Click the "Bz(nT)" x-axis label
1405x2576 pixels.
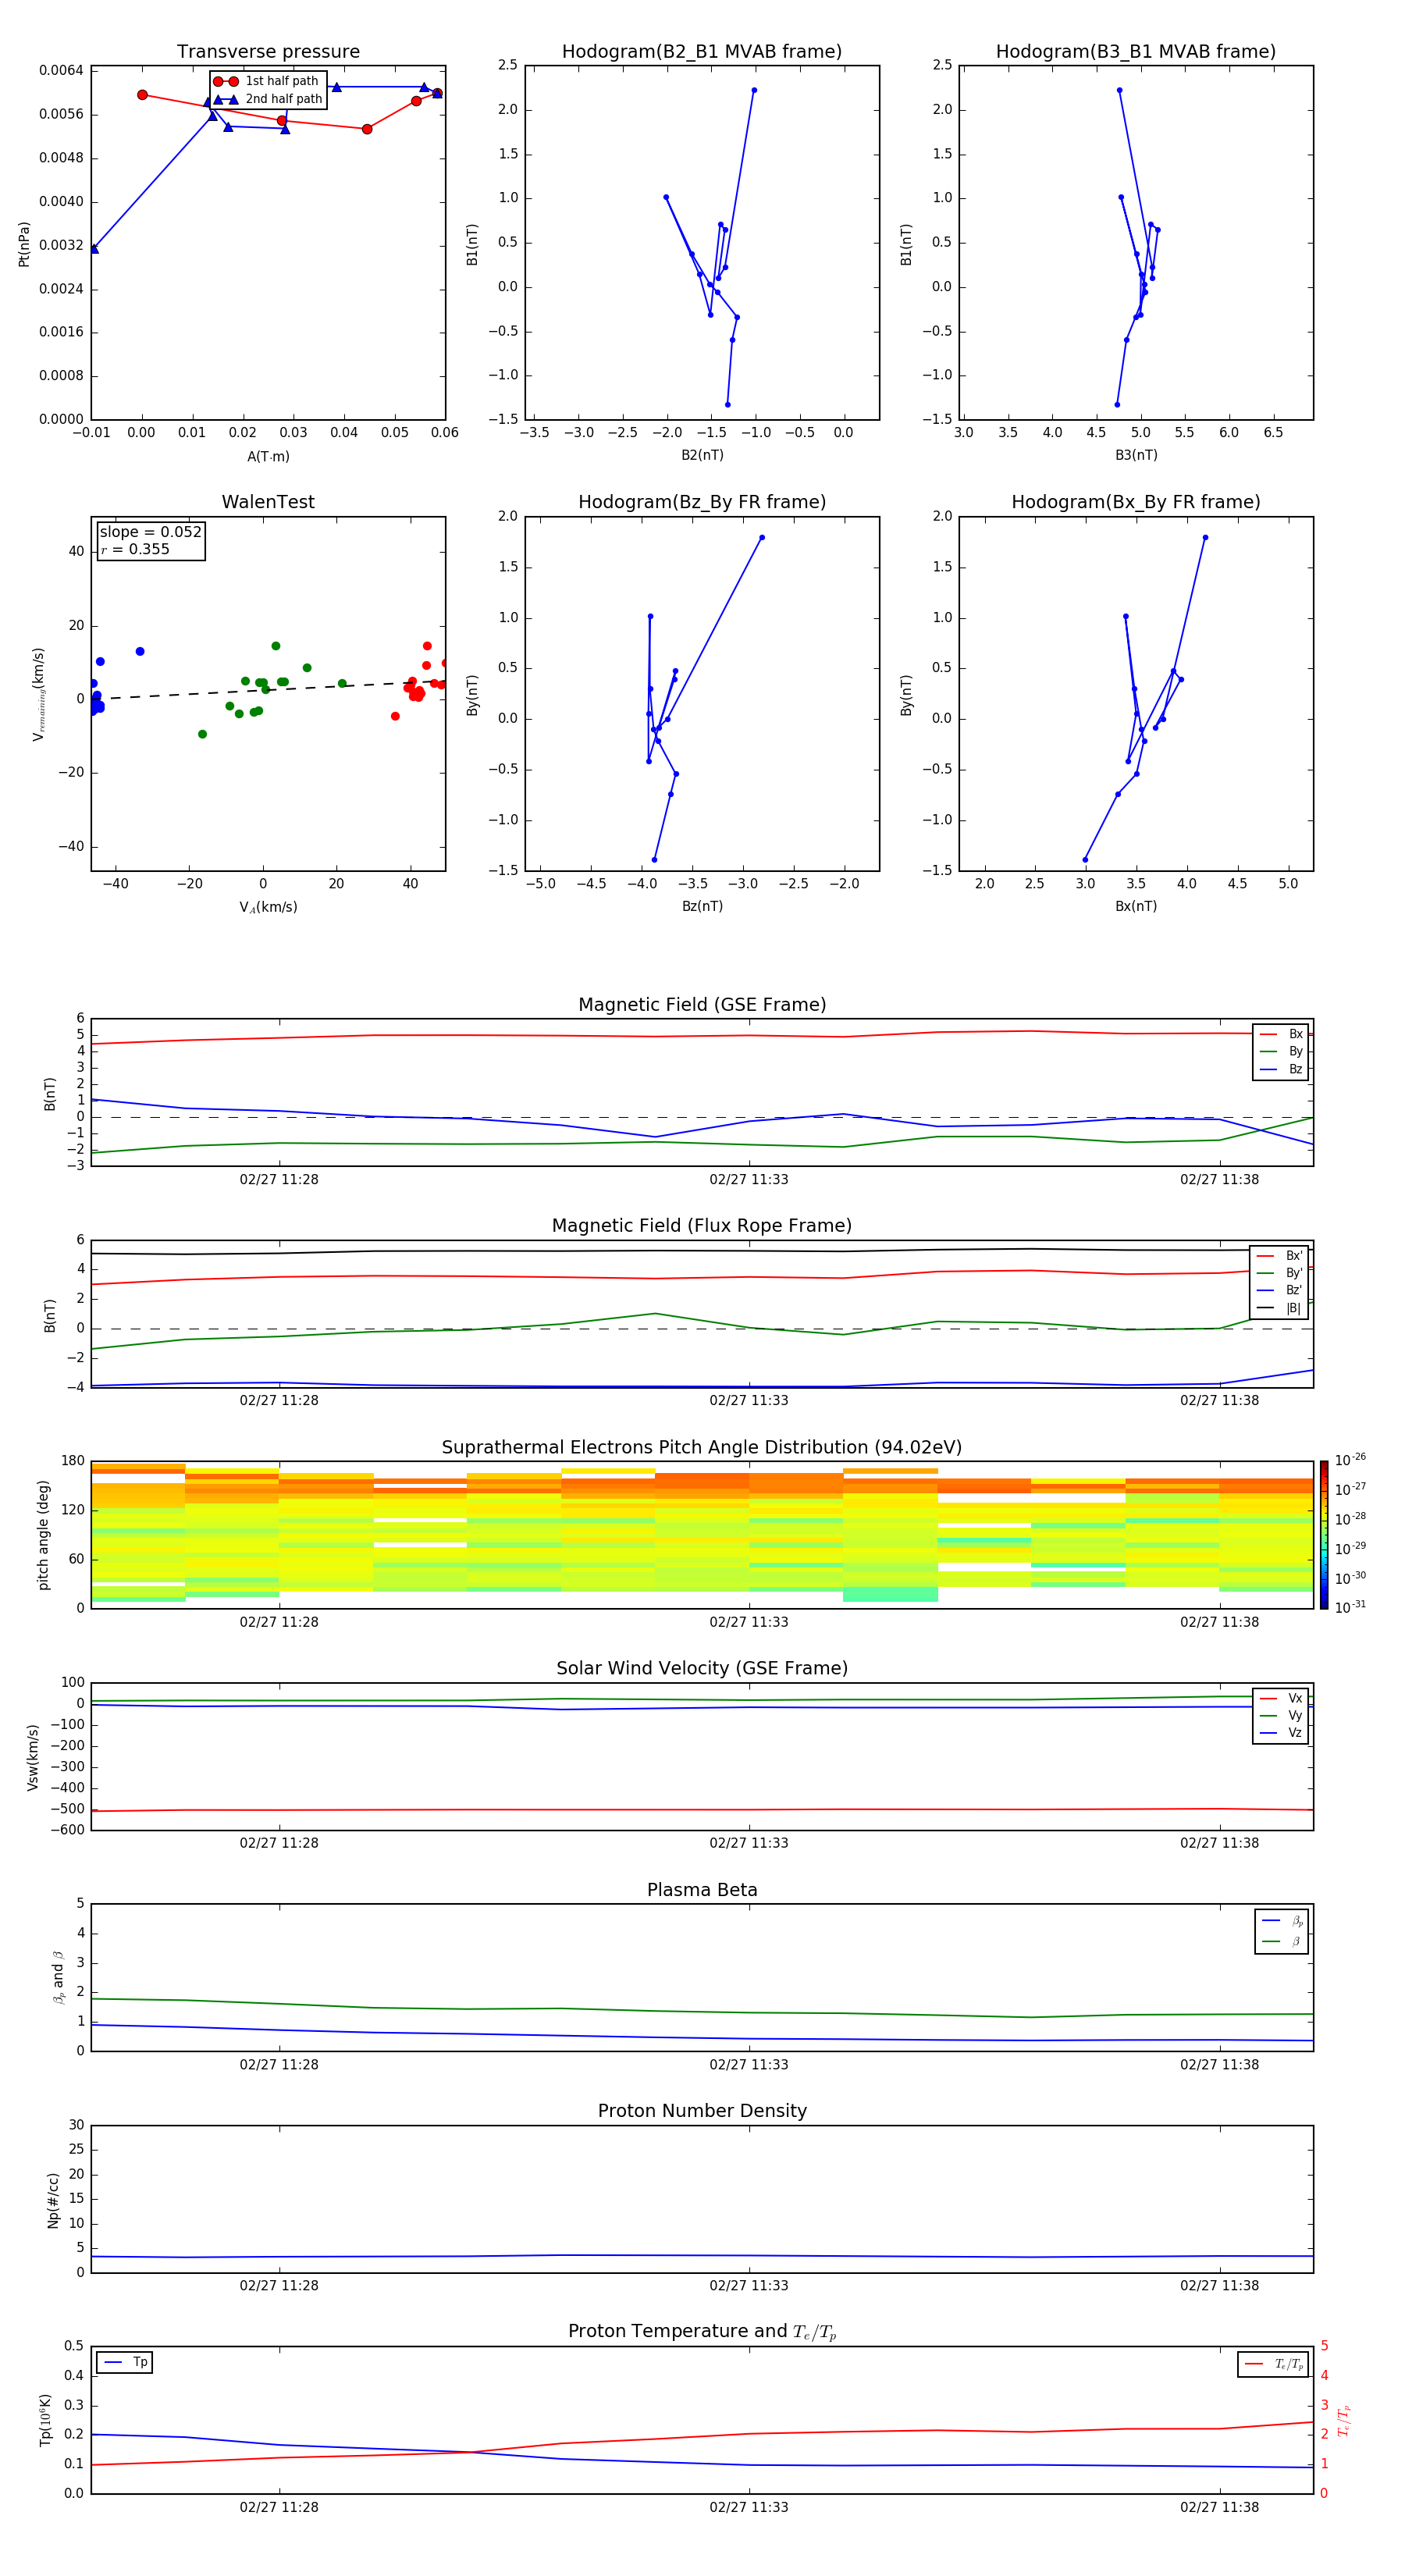(702, 906)
